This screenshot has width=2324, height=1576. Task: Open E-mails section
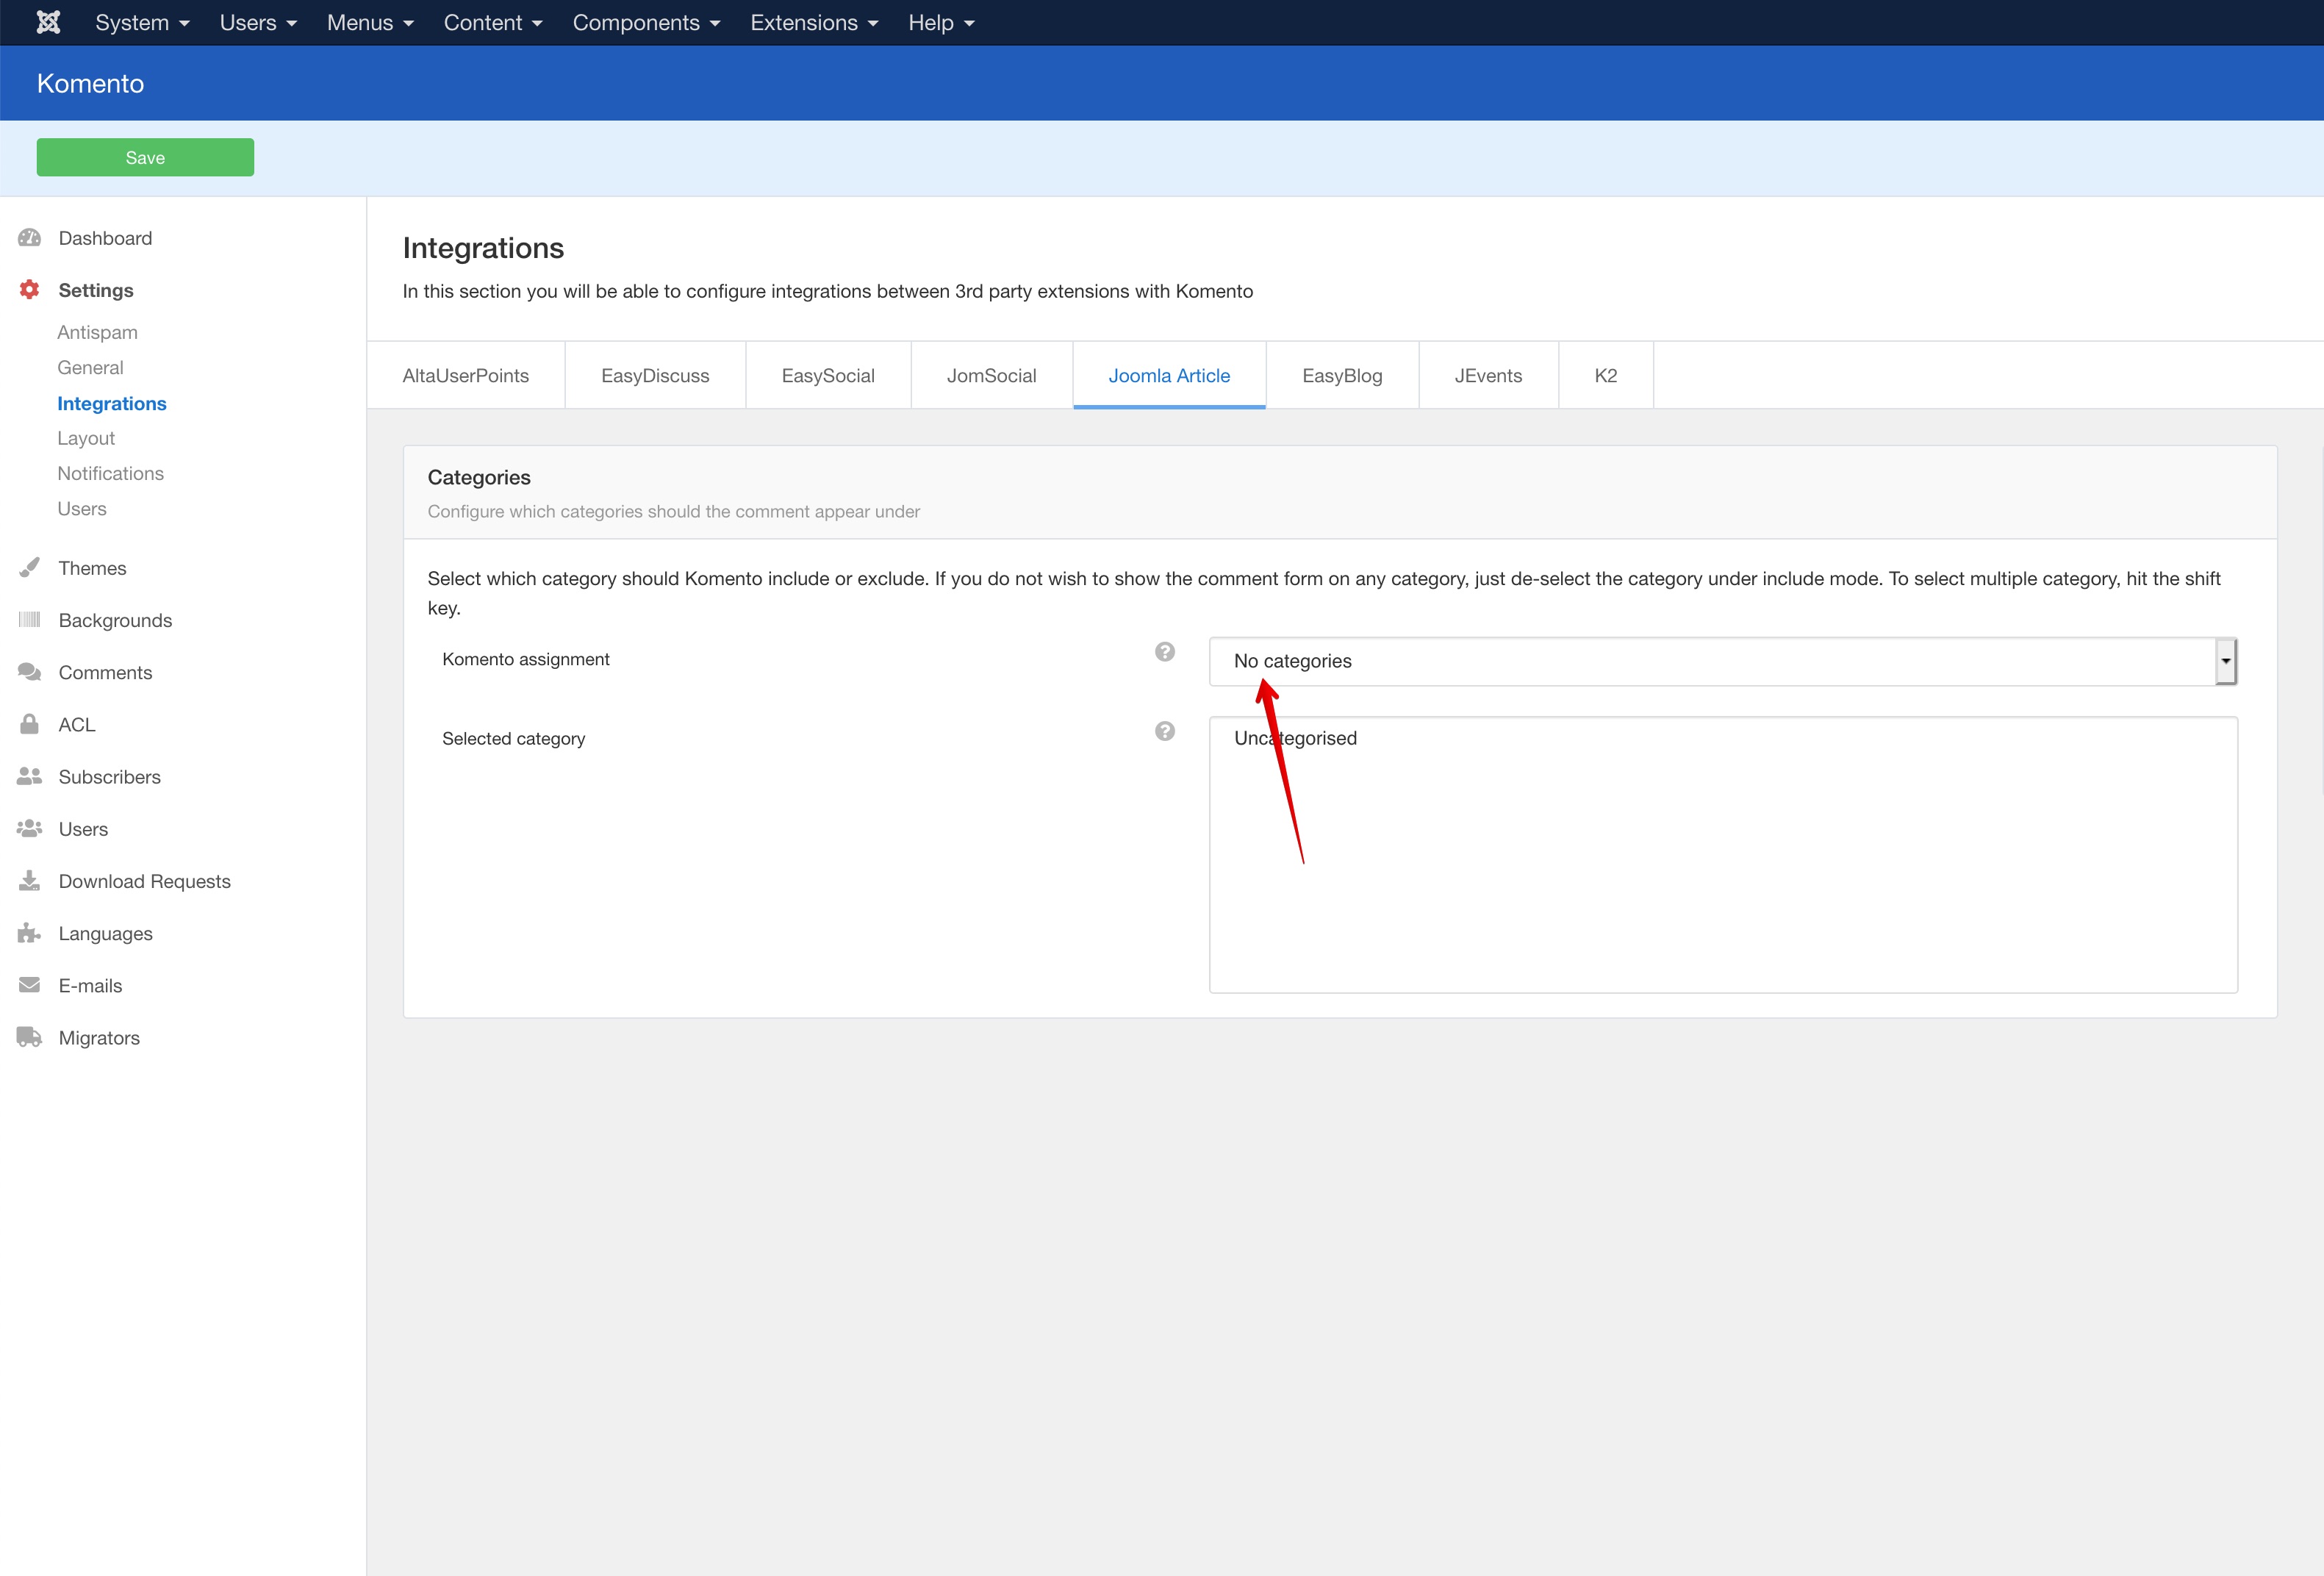point(90,985)
